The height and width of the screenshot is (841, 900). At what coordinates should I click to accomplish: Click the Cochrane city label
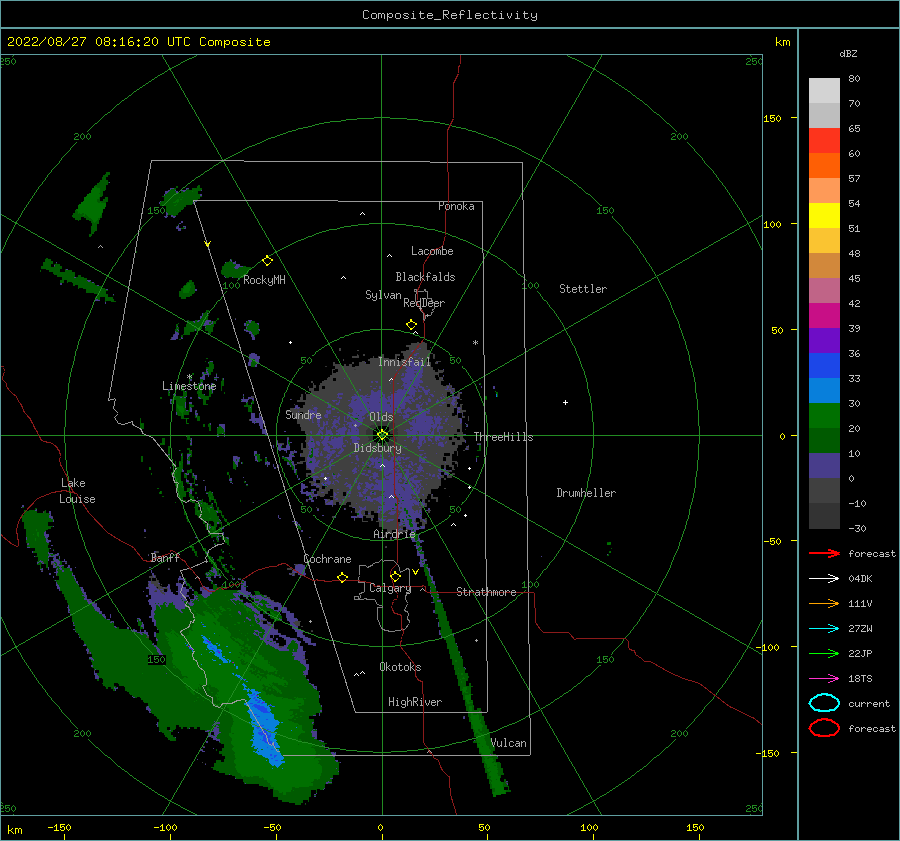pos(327,559)
